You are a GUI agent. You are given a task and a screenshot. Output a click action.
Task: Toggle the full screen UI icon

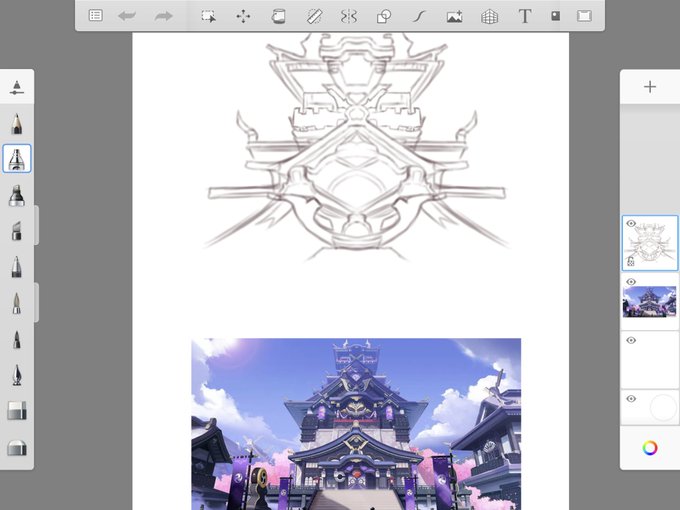coord(584,16)
